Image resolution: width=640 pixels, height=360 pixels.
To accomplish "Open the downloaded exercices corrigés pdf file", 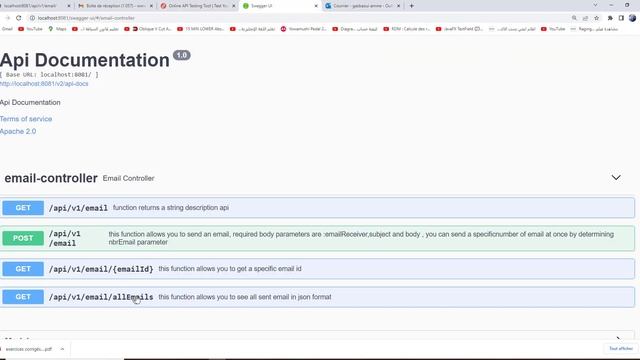I will (x=29, y=349).
